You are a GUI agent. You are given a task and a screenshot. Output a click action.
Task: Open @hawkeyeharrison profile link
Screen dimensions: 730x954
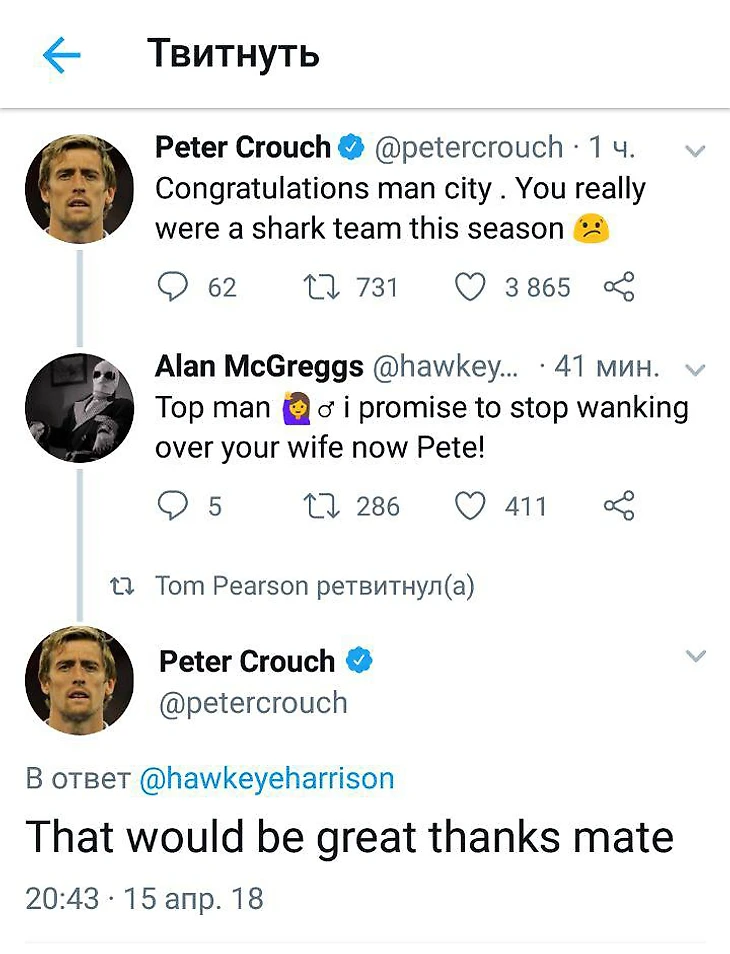tap(267, 779)
